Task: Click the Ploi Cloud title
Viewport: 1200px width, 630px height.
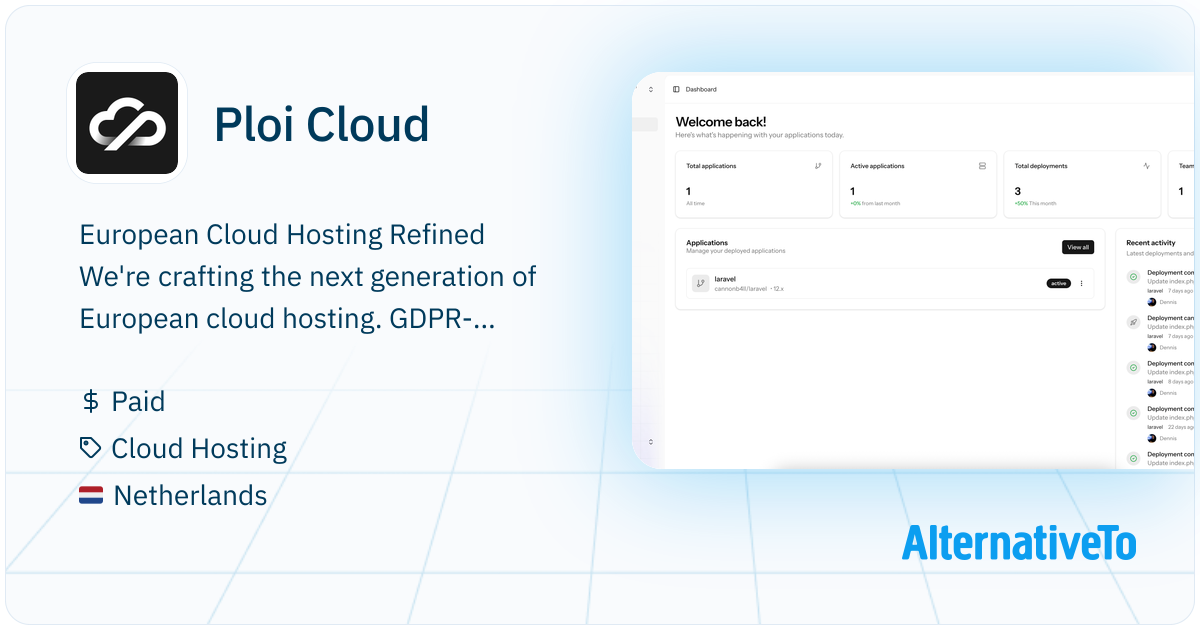Action: click(322, 124)
